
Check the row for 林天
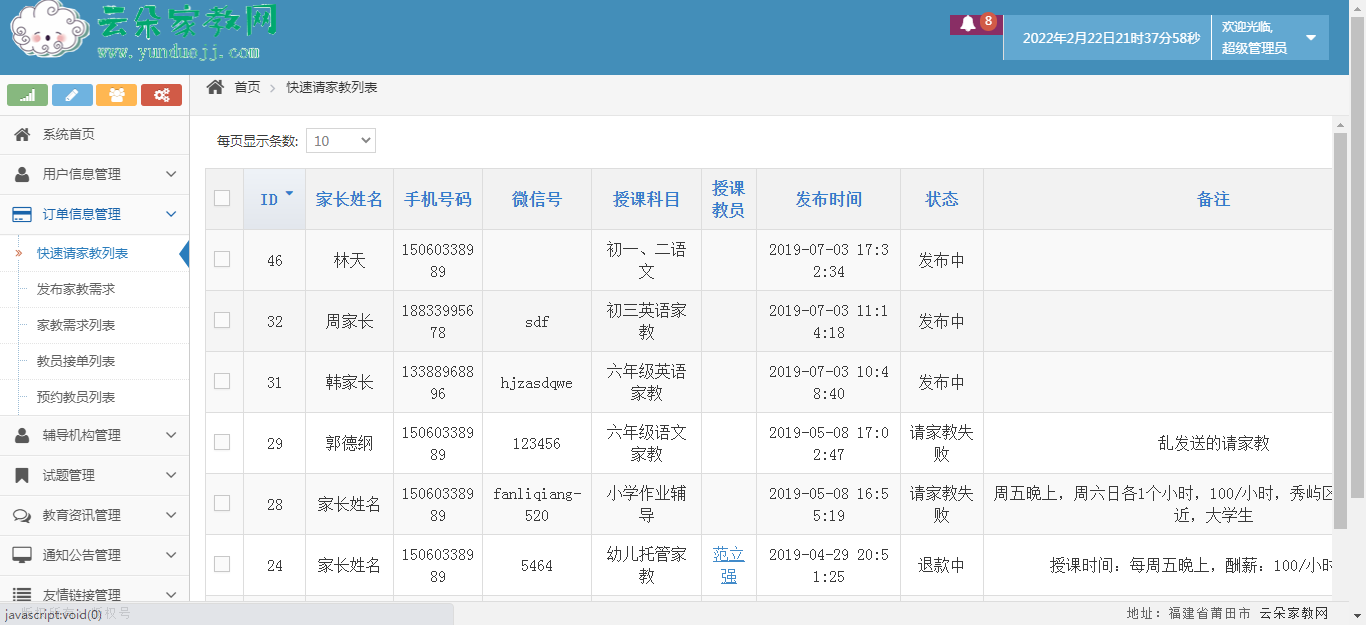tap(222, 259)
